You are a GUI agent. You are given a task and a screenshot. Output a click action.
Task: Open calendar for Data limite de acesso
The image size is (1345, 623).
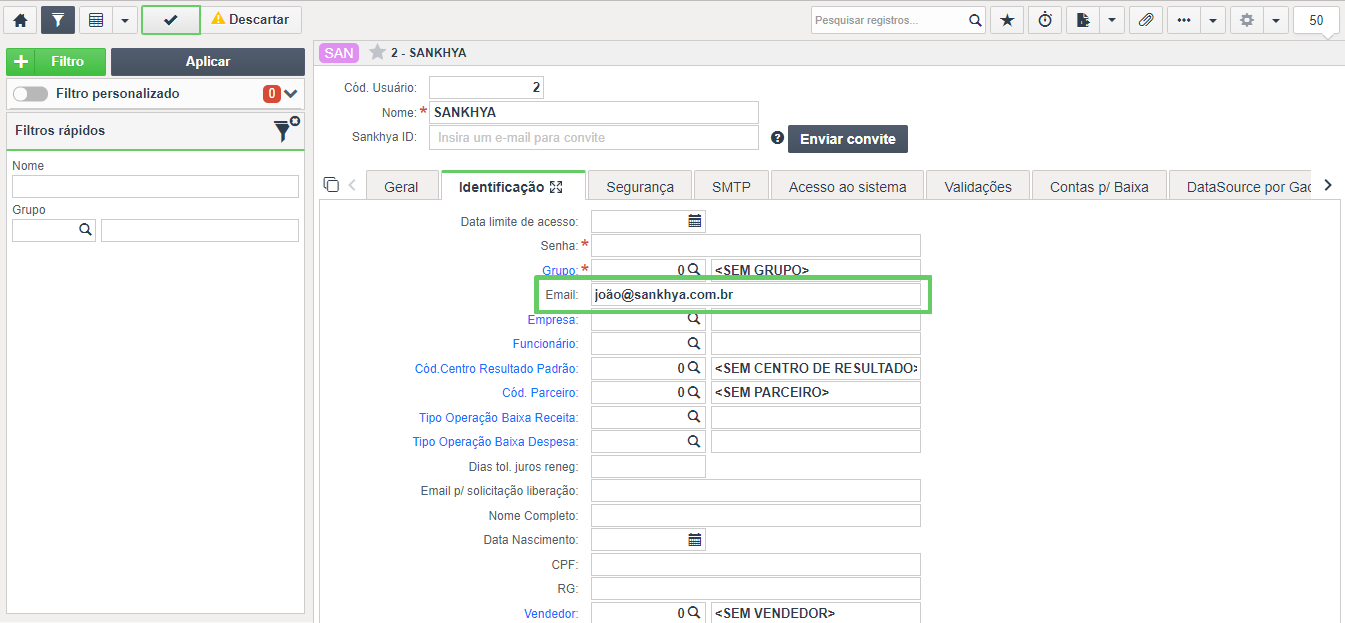tap(695, 221)
